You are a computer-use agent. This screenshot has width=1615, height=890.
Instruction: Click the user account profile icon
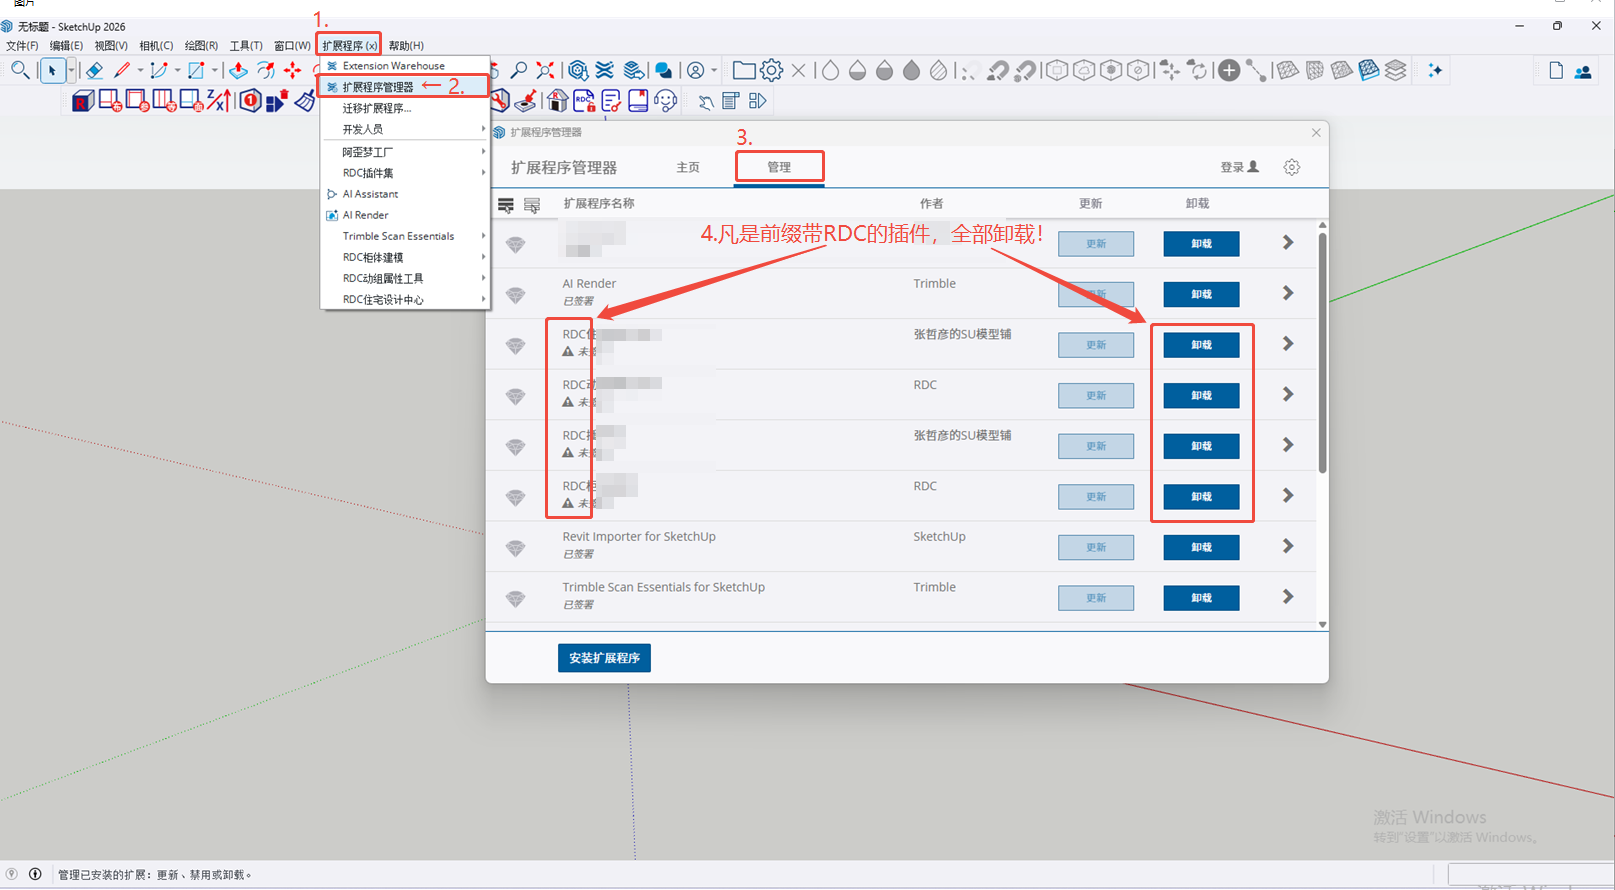[x=695, y=70]
